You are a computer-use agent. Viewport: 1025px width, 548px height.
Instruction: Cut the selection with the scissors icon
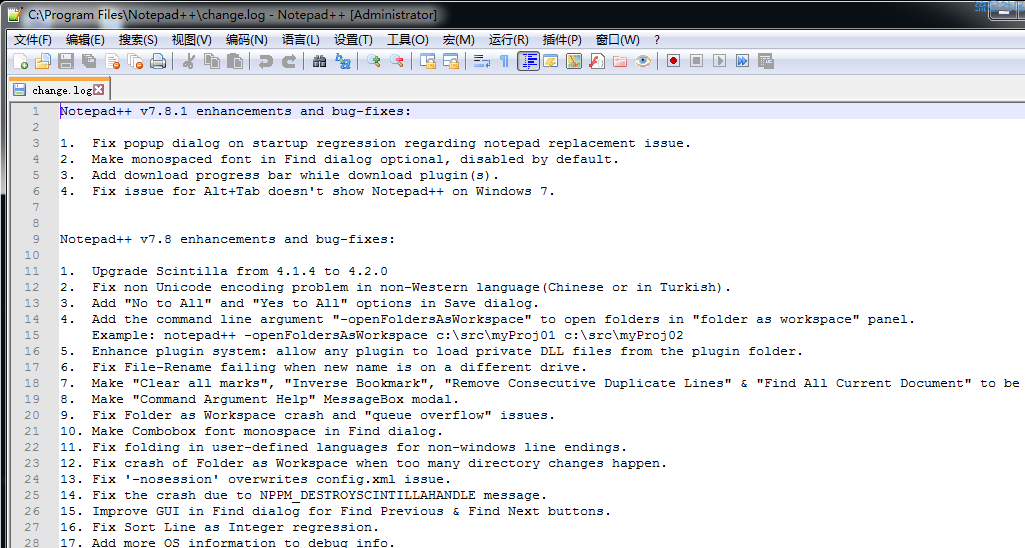(189, 61)
